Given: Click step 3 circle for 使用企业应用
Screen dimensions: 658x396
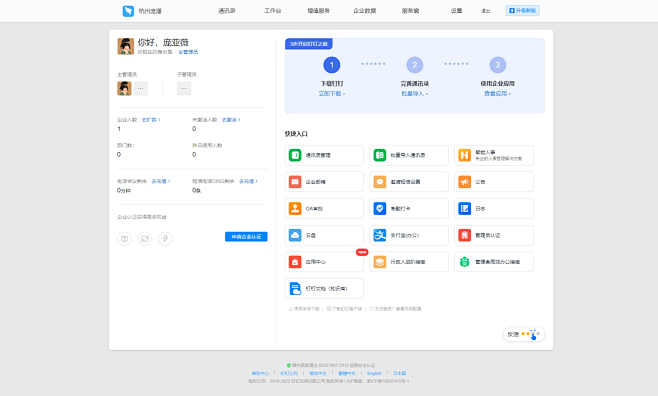Looking at the screenshot, I should pyautogui.click(x=498, y=65).
